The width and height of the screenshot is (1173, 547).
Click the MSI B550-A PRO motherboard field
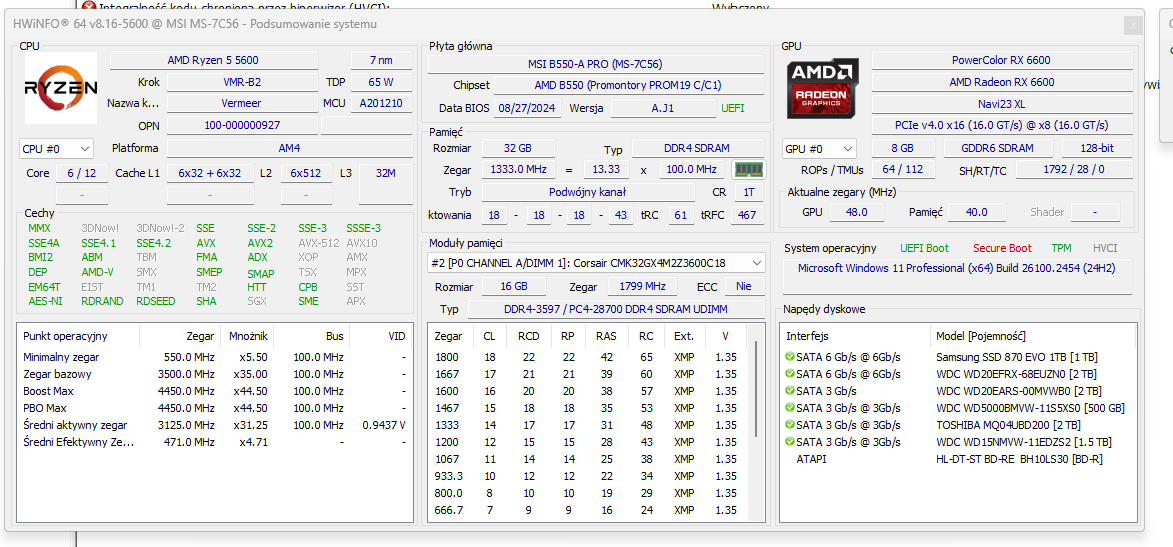[x=595, y=64]
